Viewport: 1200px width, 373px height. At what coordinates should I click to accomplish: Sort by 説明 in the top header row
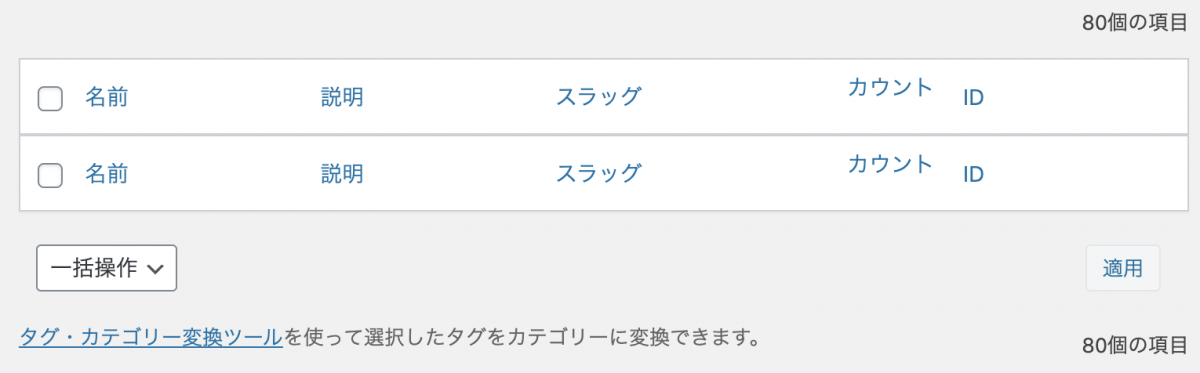[342, 97]
